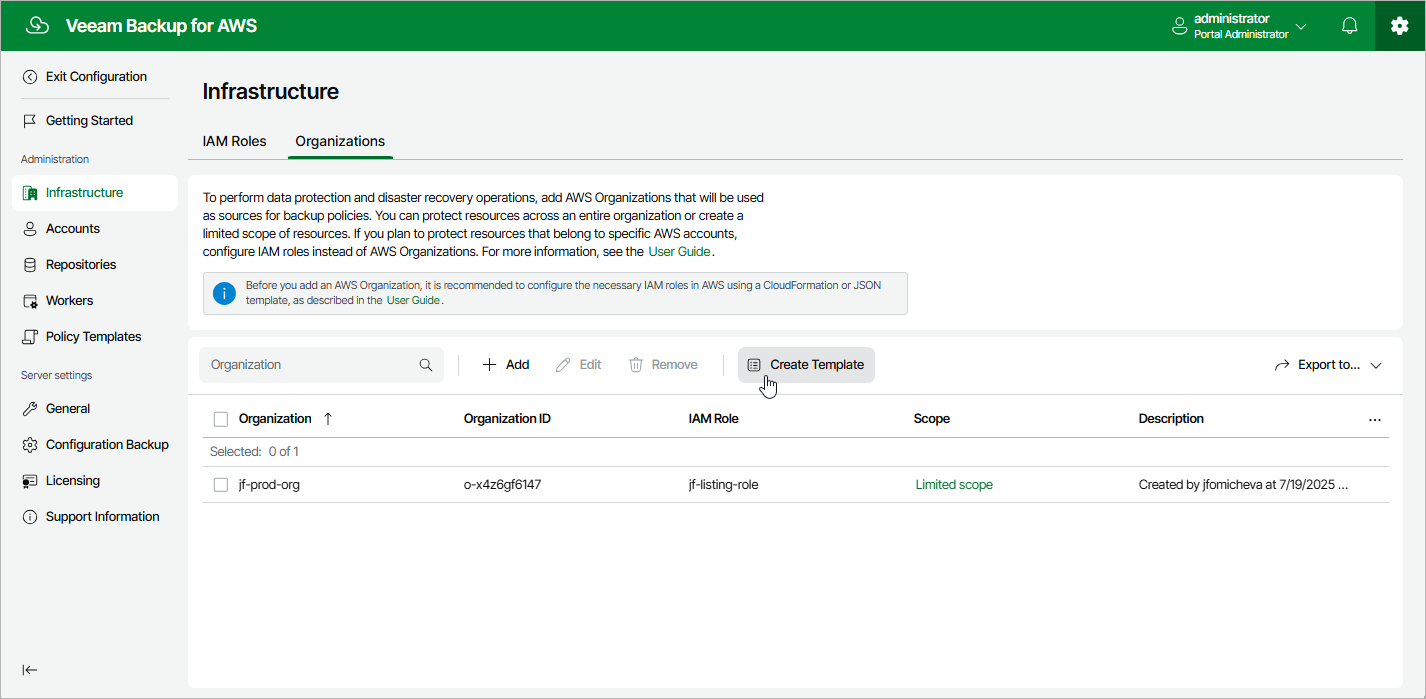Click the blue information icon in notice
This screenshot has height=699, width=1426.
pos(225,293)
